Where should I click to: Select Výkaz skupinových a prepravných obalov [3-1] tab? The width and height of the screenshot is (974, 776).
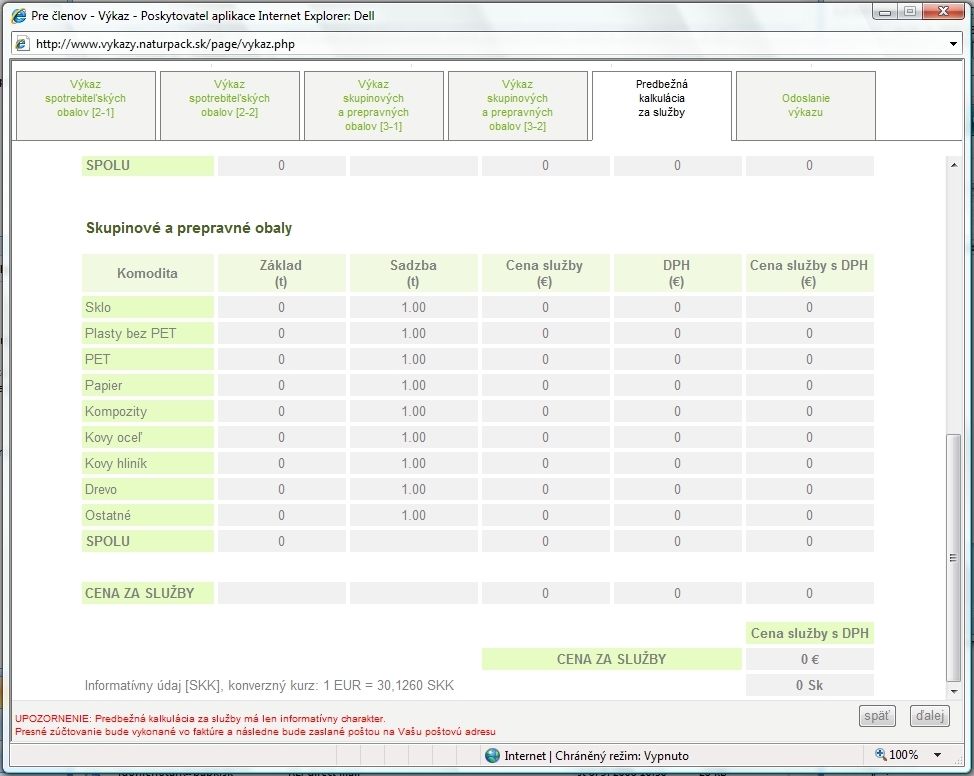click(x=373, y=106)
